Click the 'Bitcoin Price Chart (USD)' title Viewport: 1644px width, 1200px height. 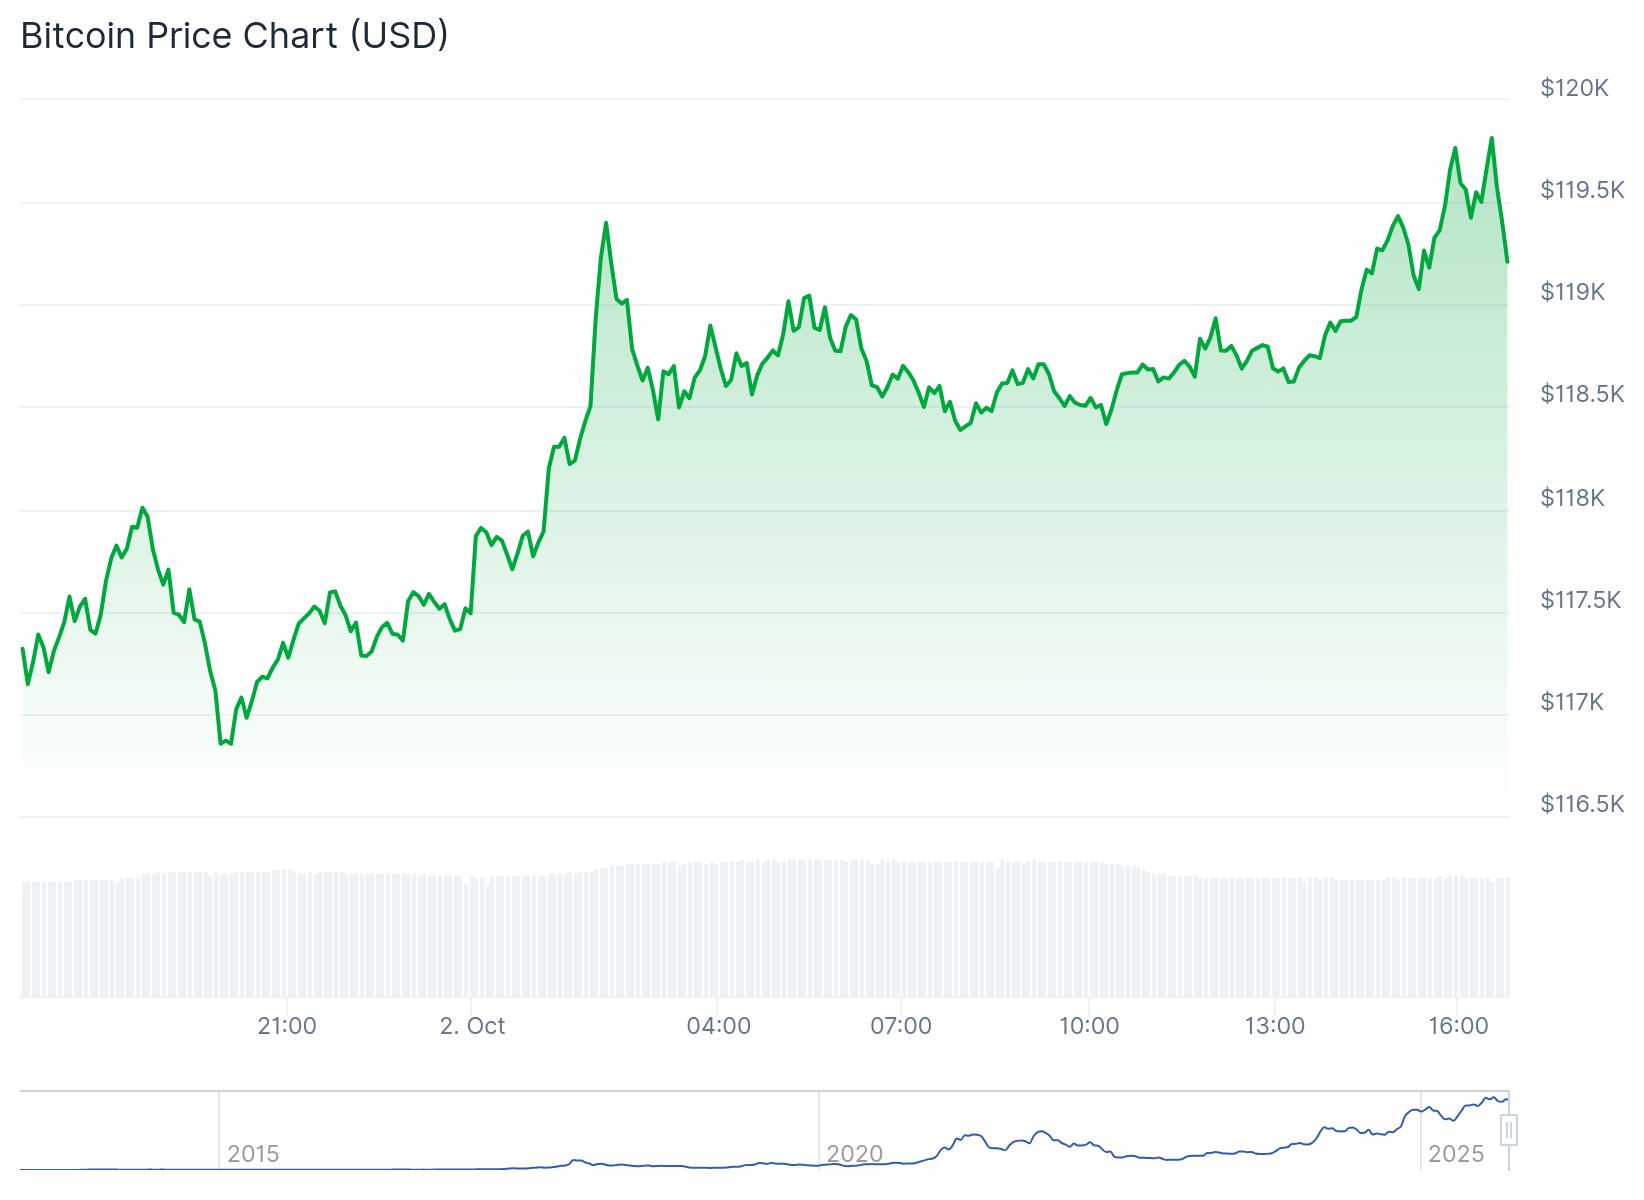[x=235, y=36]
